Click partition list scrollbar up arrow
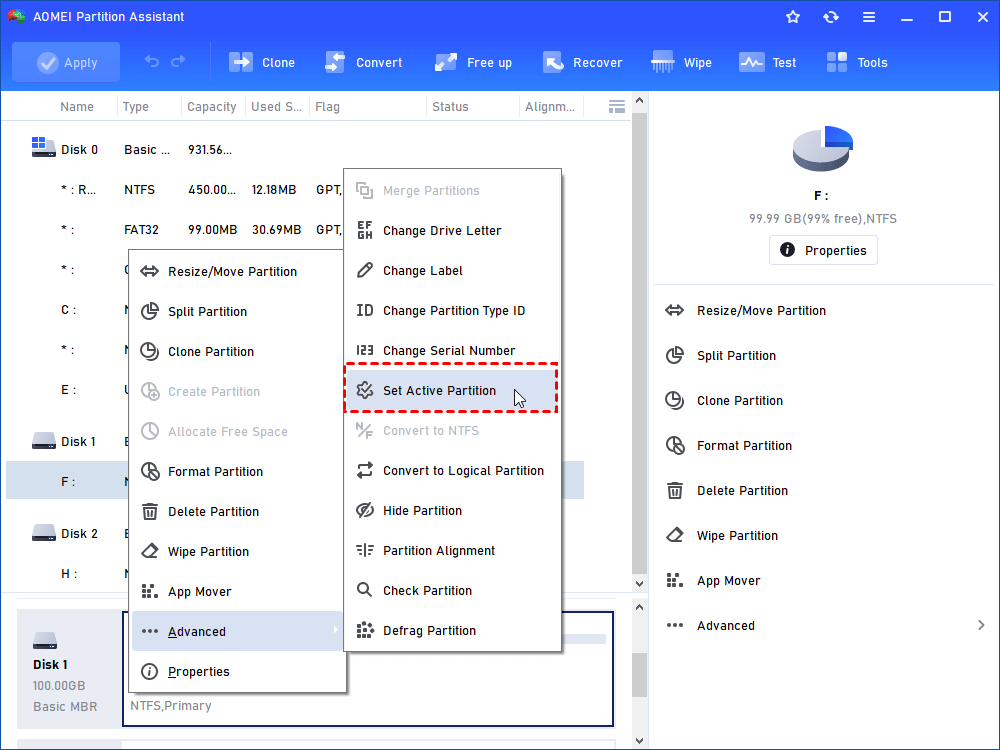This screenshot has height=750, width=1000. click(x=639, y=101)
